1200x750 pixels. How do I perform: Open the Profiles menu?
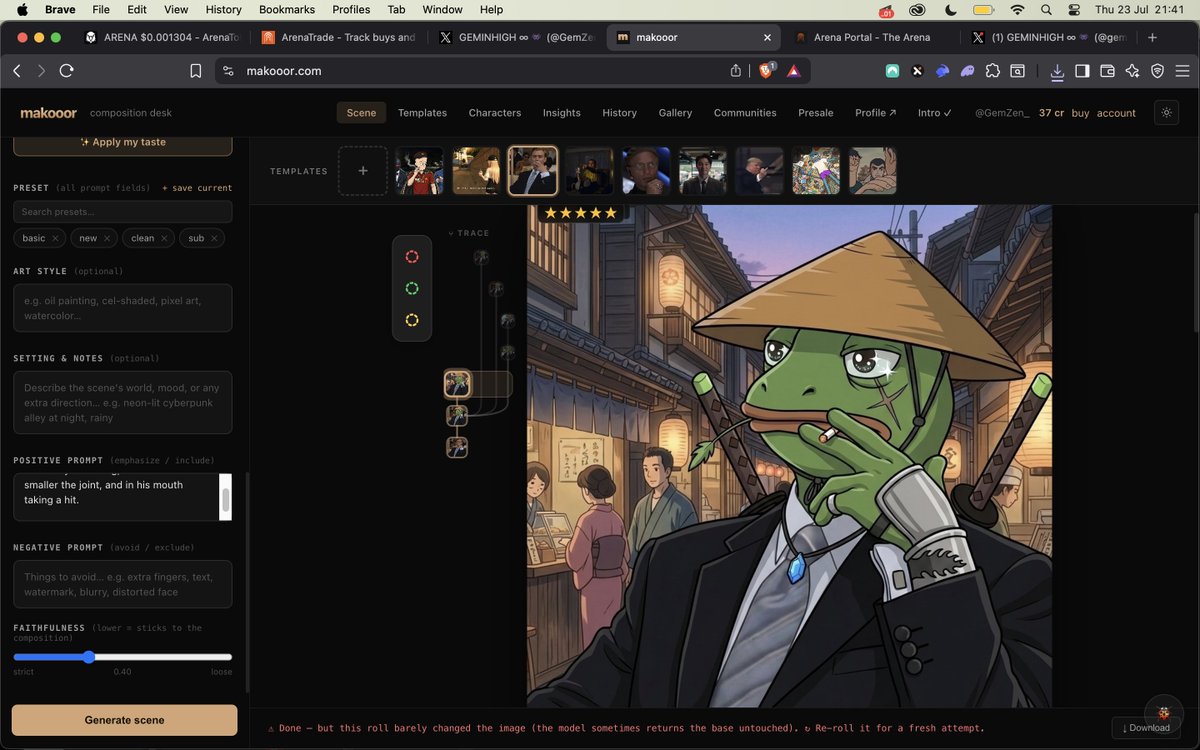pyautogui.click(x=351, y=9)
